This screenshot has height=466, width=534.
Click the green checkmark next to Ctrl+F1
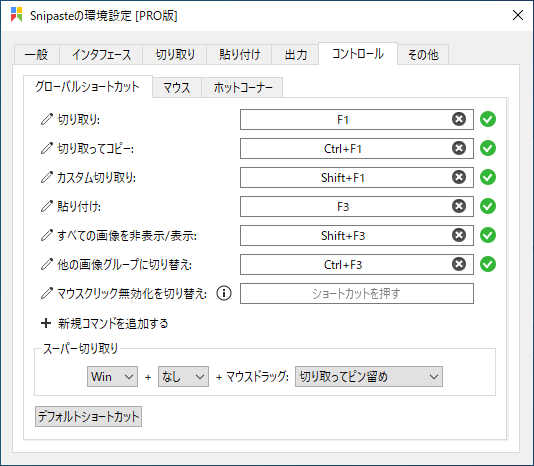(488, 148)
